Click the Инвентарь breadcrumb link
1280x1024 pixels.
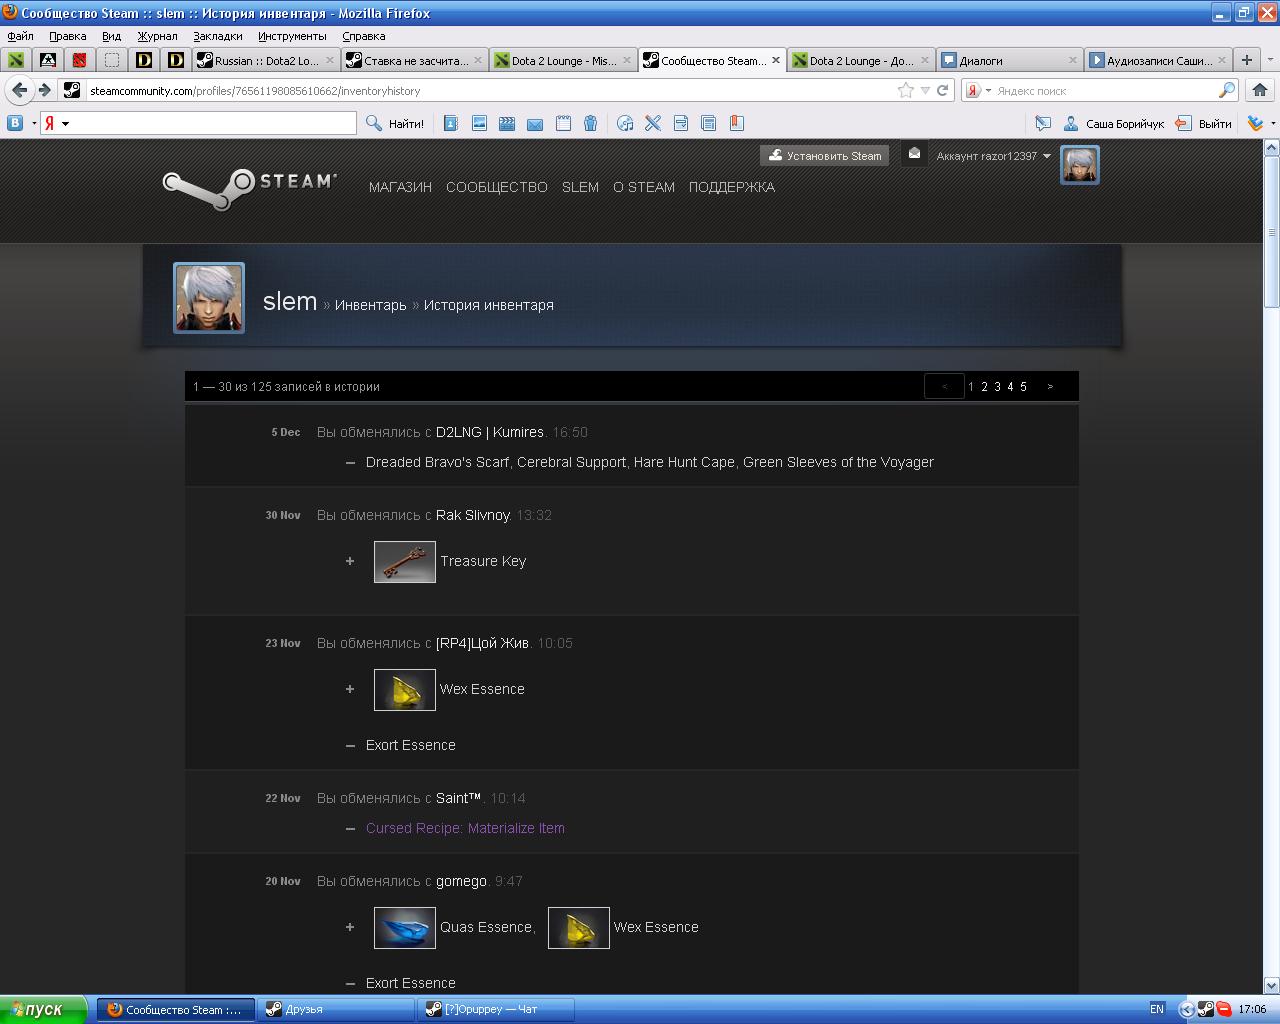point(371,305)
